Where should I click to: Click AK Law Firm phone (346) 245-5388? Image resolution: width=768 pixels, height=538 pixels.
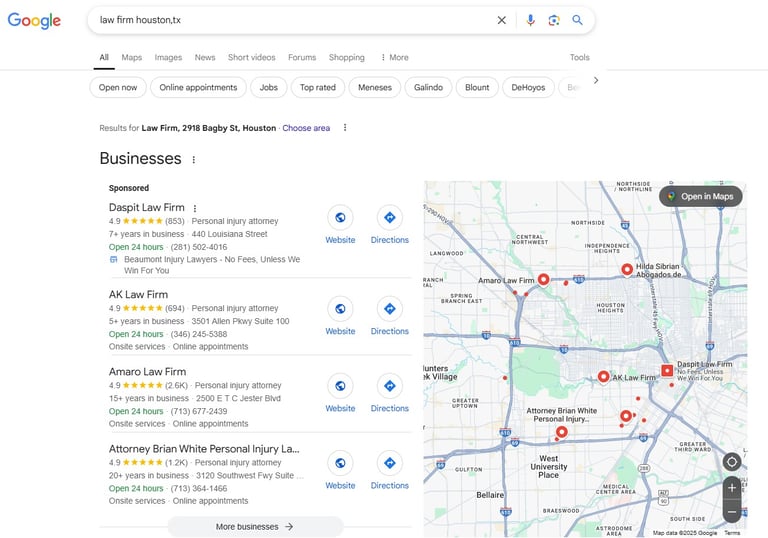pyautogui.click(x=199, y=334)
